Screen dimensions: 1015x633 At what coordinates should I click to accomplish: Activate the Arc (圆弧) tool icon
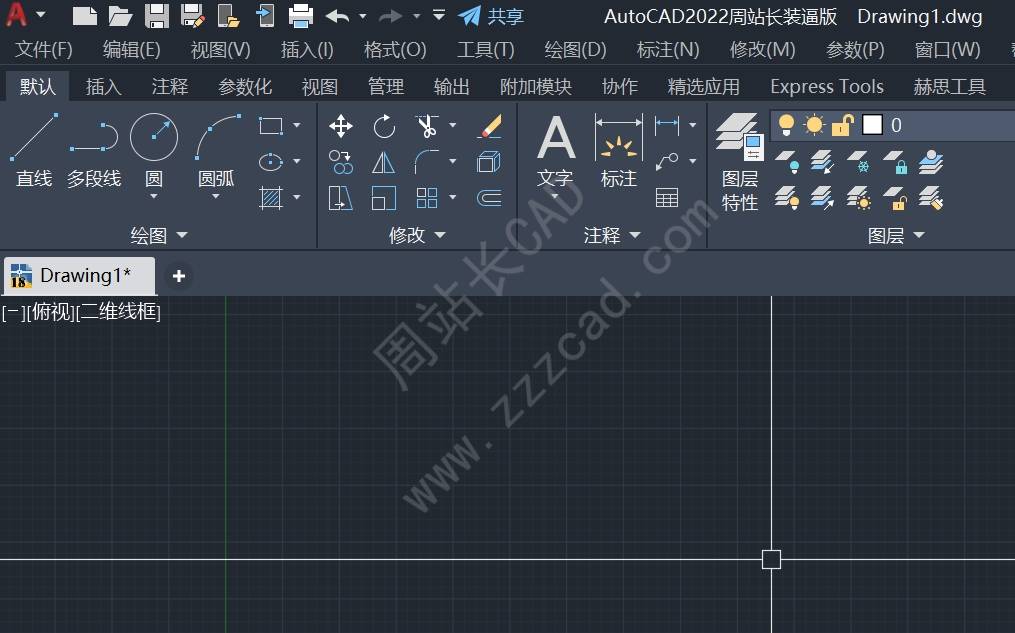pyautogui.click(x=216, y=137)
